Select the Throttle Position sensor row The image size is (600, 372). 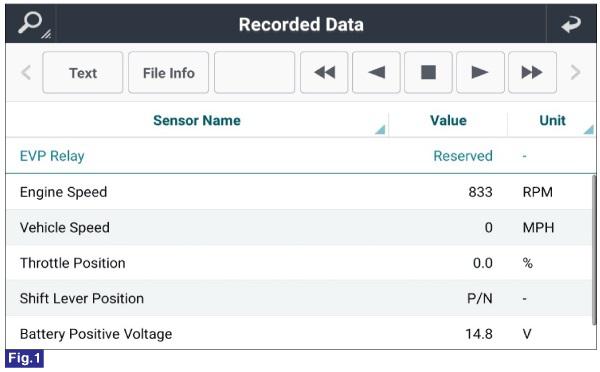pos(299,263)
